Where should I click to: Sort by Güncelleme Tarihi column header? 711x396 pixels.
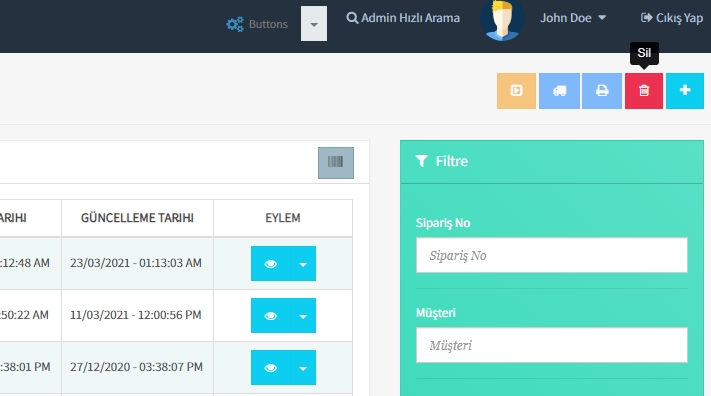137,218
